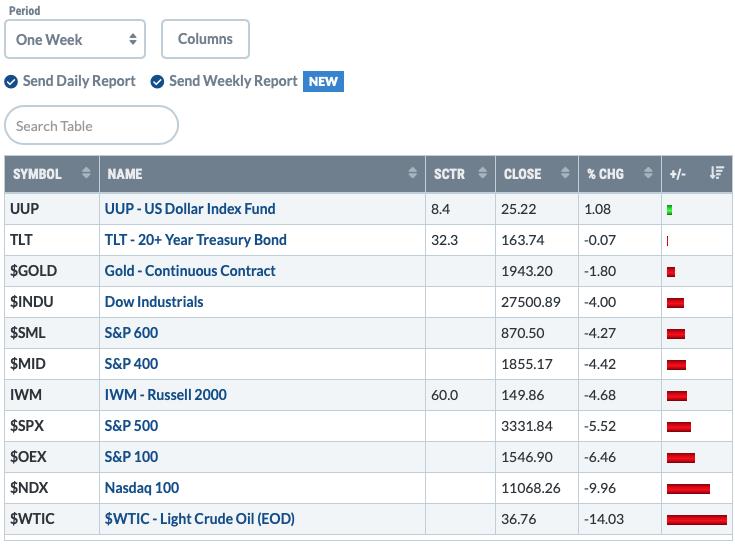
Task: Open the TLT - 20+ Year Treasury Bond link
Action: click(195, 240)
